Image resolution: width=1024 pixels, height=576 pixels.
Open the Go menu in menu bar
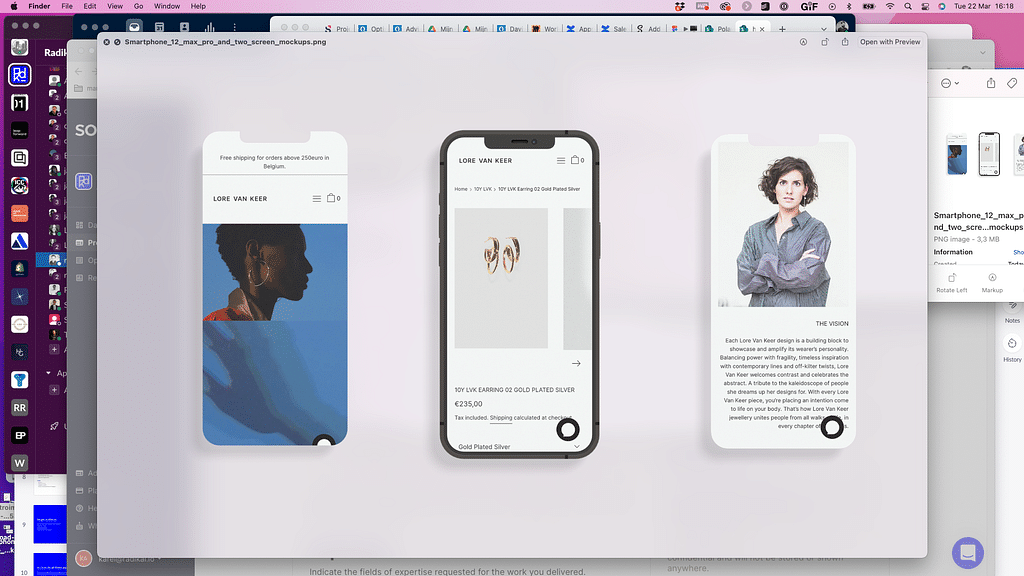point(140,6)
